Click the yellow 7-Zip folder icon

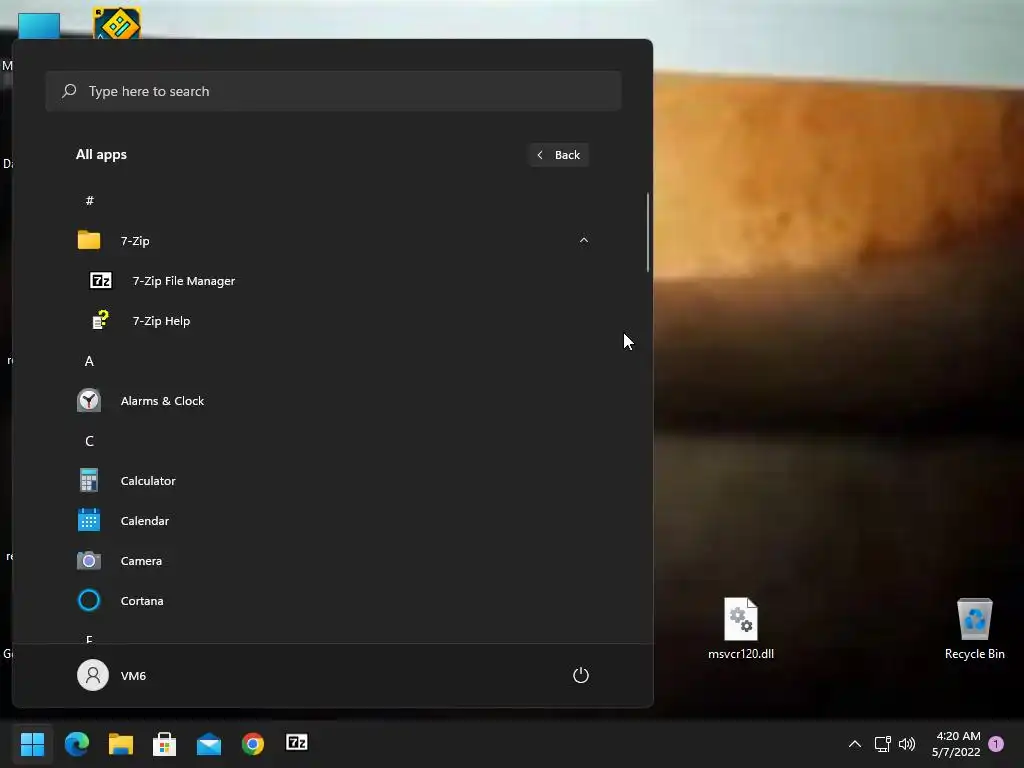[x=89, y=240]
